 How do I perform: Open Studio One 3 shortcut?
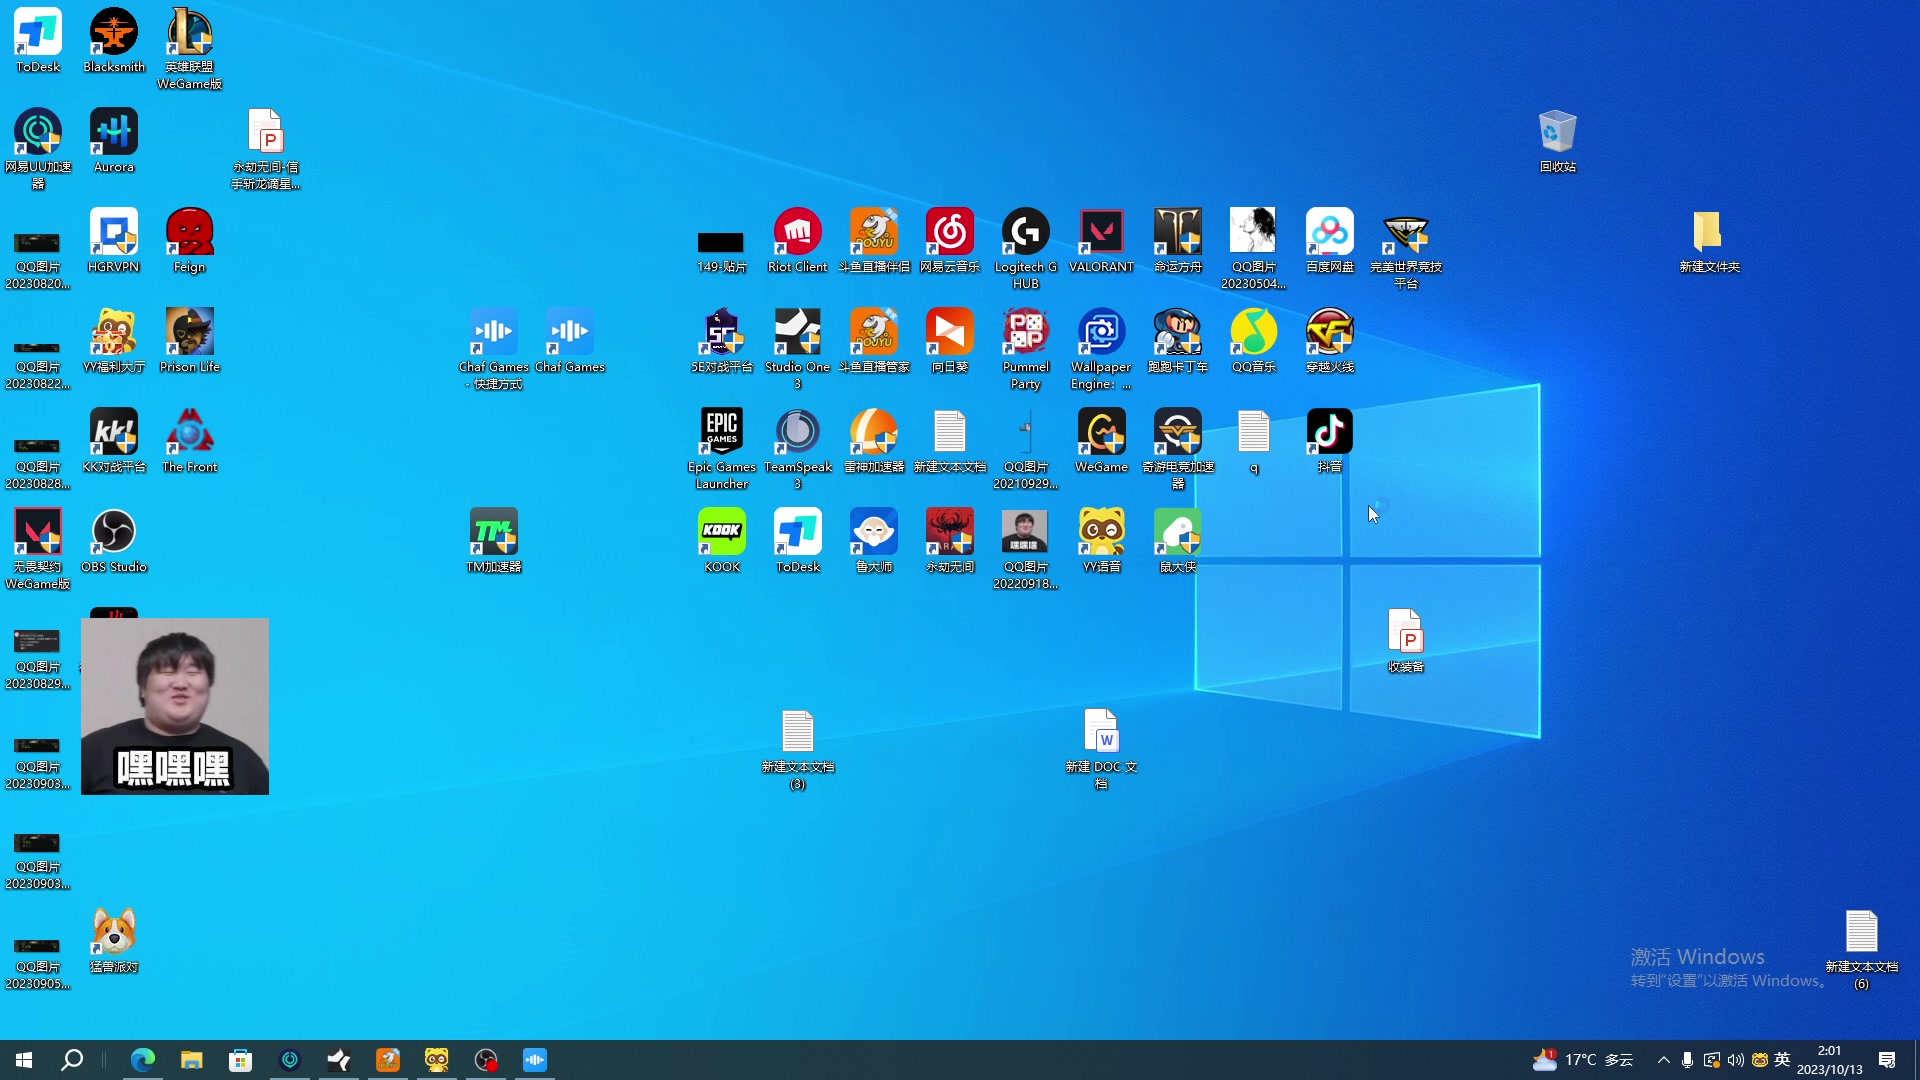798,349
